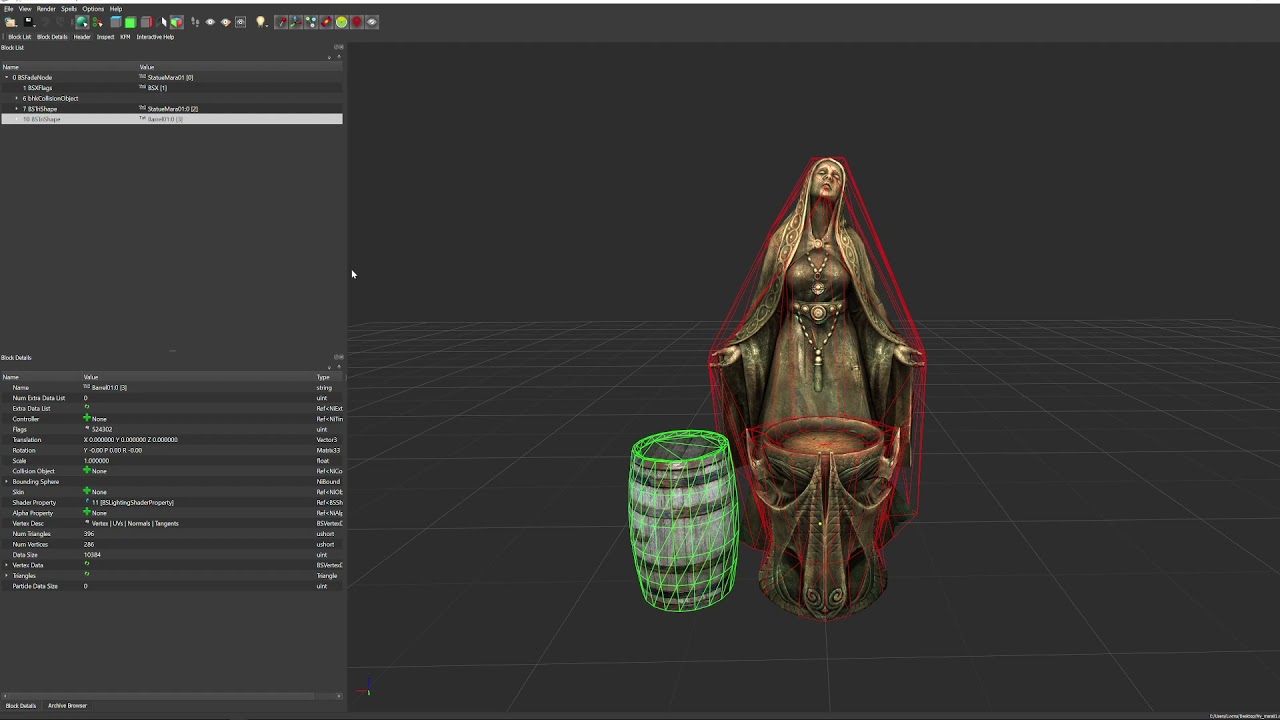Open the Options menu

tap(93, 9)
